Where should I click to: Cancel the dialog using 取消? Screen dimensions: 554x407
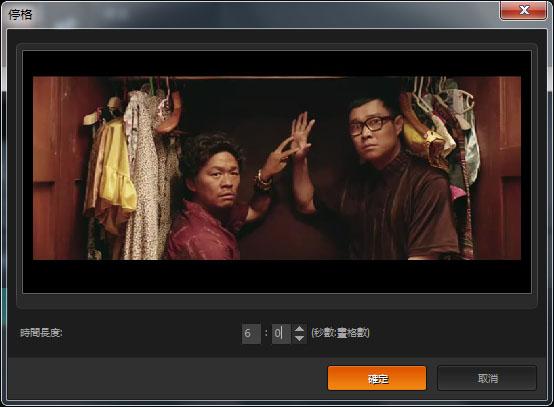487,378
